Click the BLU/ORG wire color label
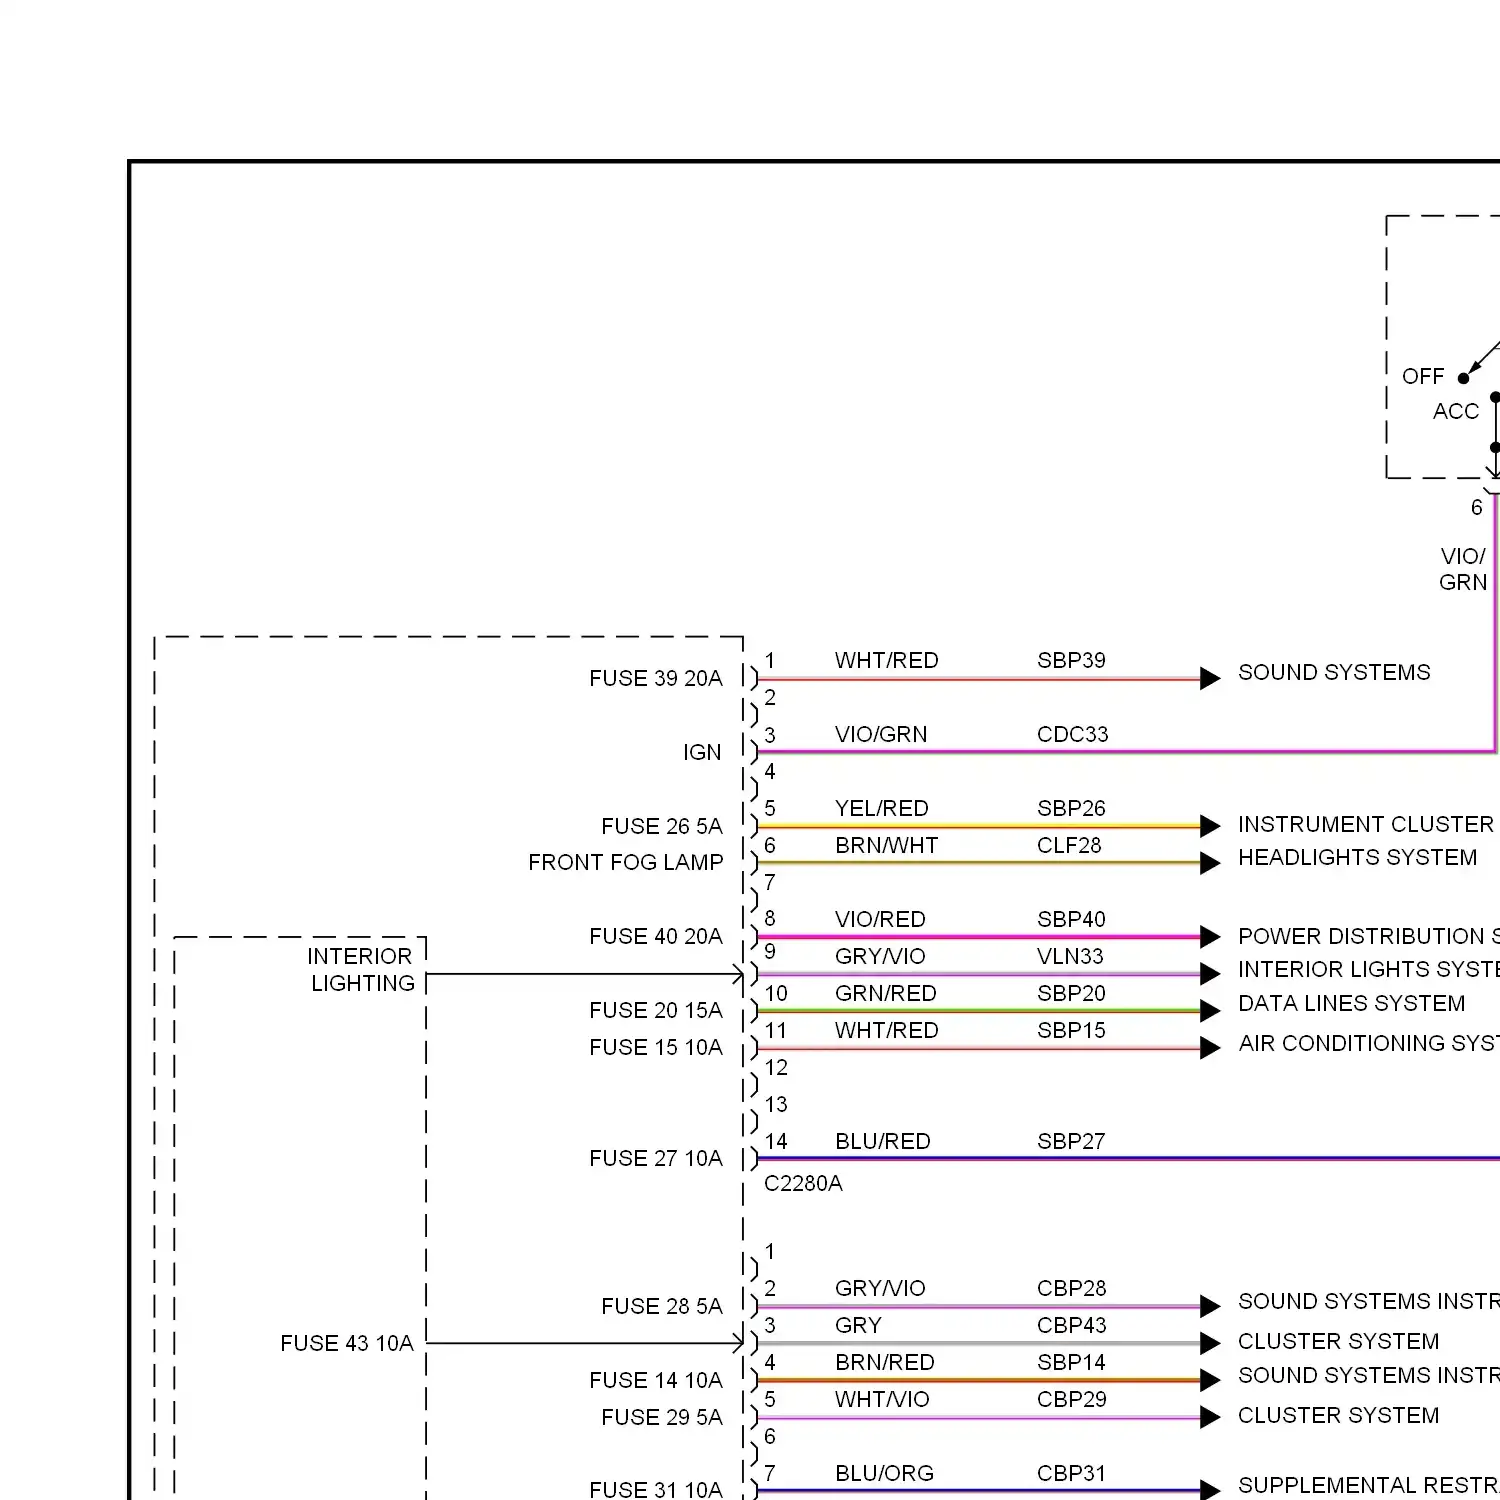1500x1500 pixels. (884, 1473)
